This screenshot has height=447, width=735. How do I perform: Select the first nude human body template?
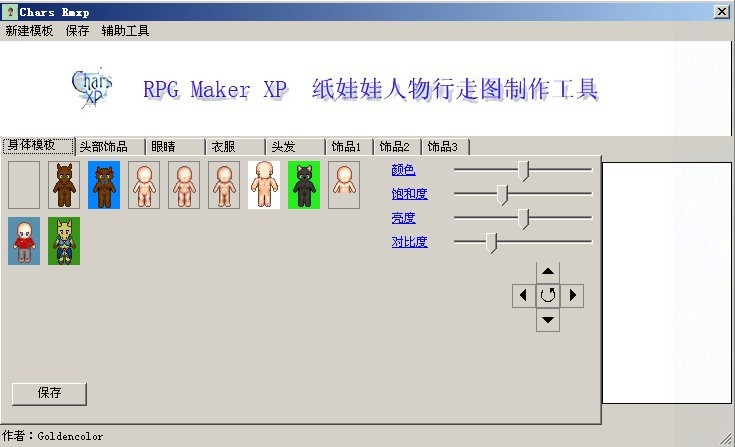(x=144, y=185)
